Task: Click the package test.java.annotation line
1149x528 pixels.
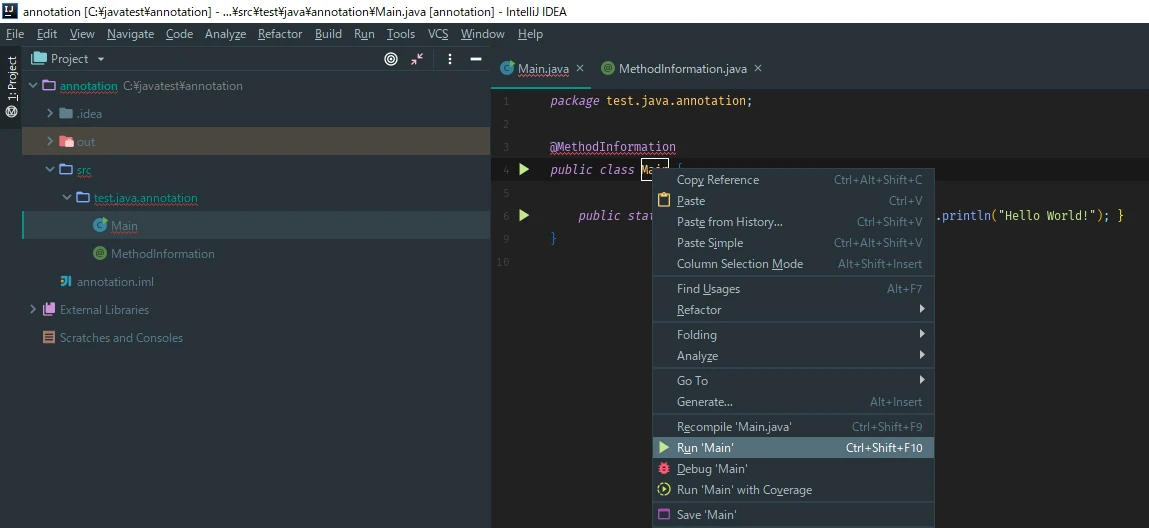Action: point(651,100)
